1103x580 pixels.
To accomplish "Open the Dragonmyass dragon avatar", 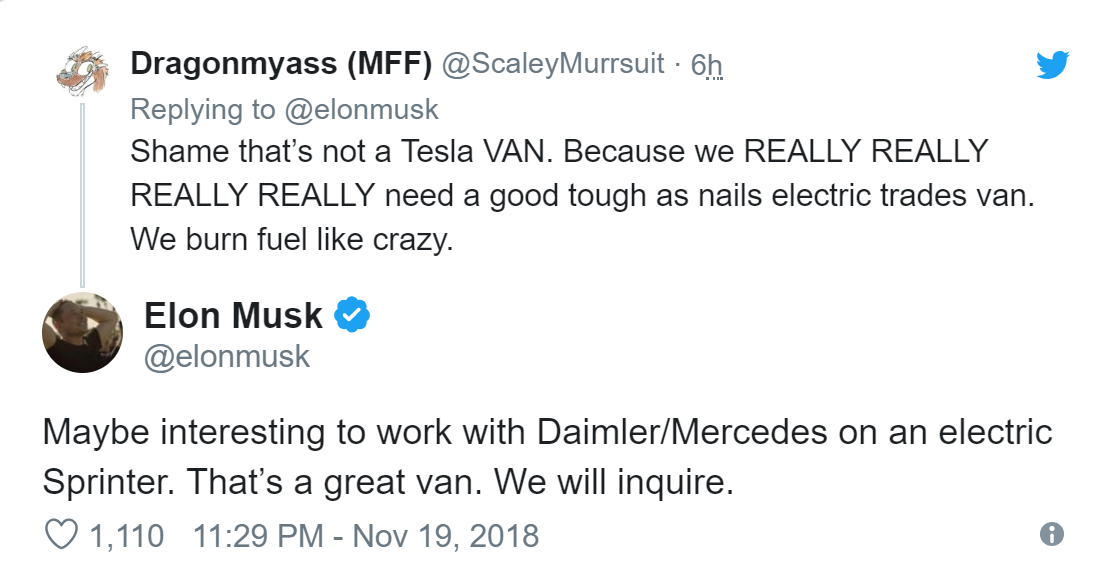I will pyautogui.click(x=83, y=72).
